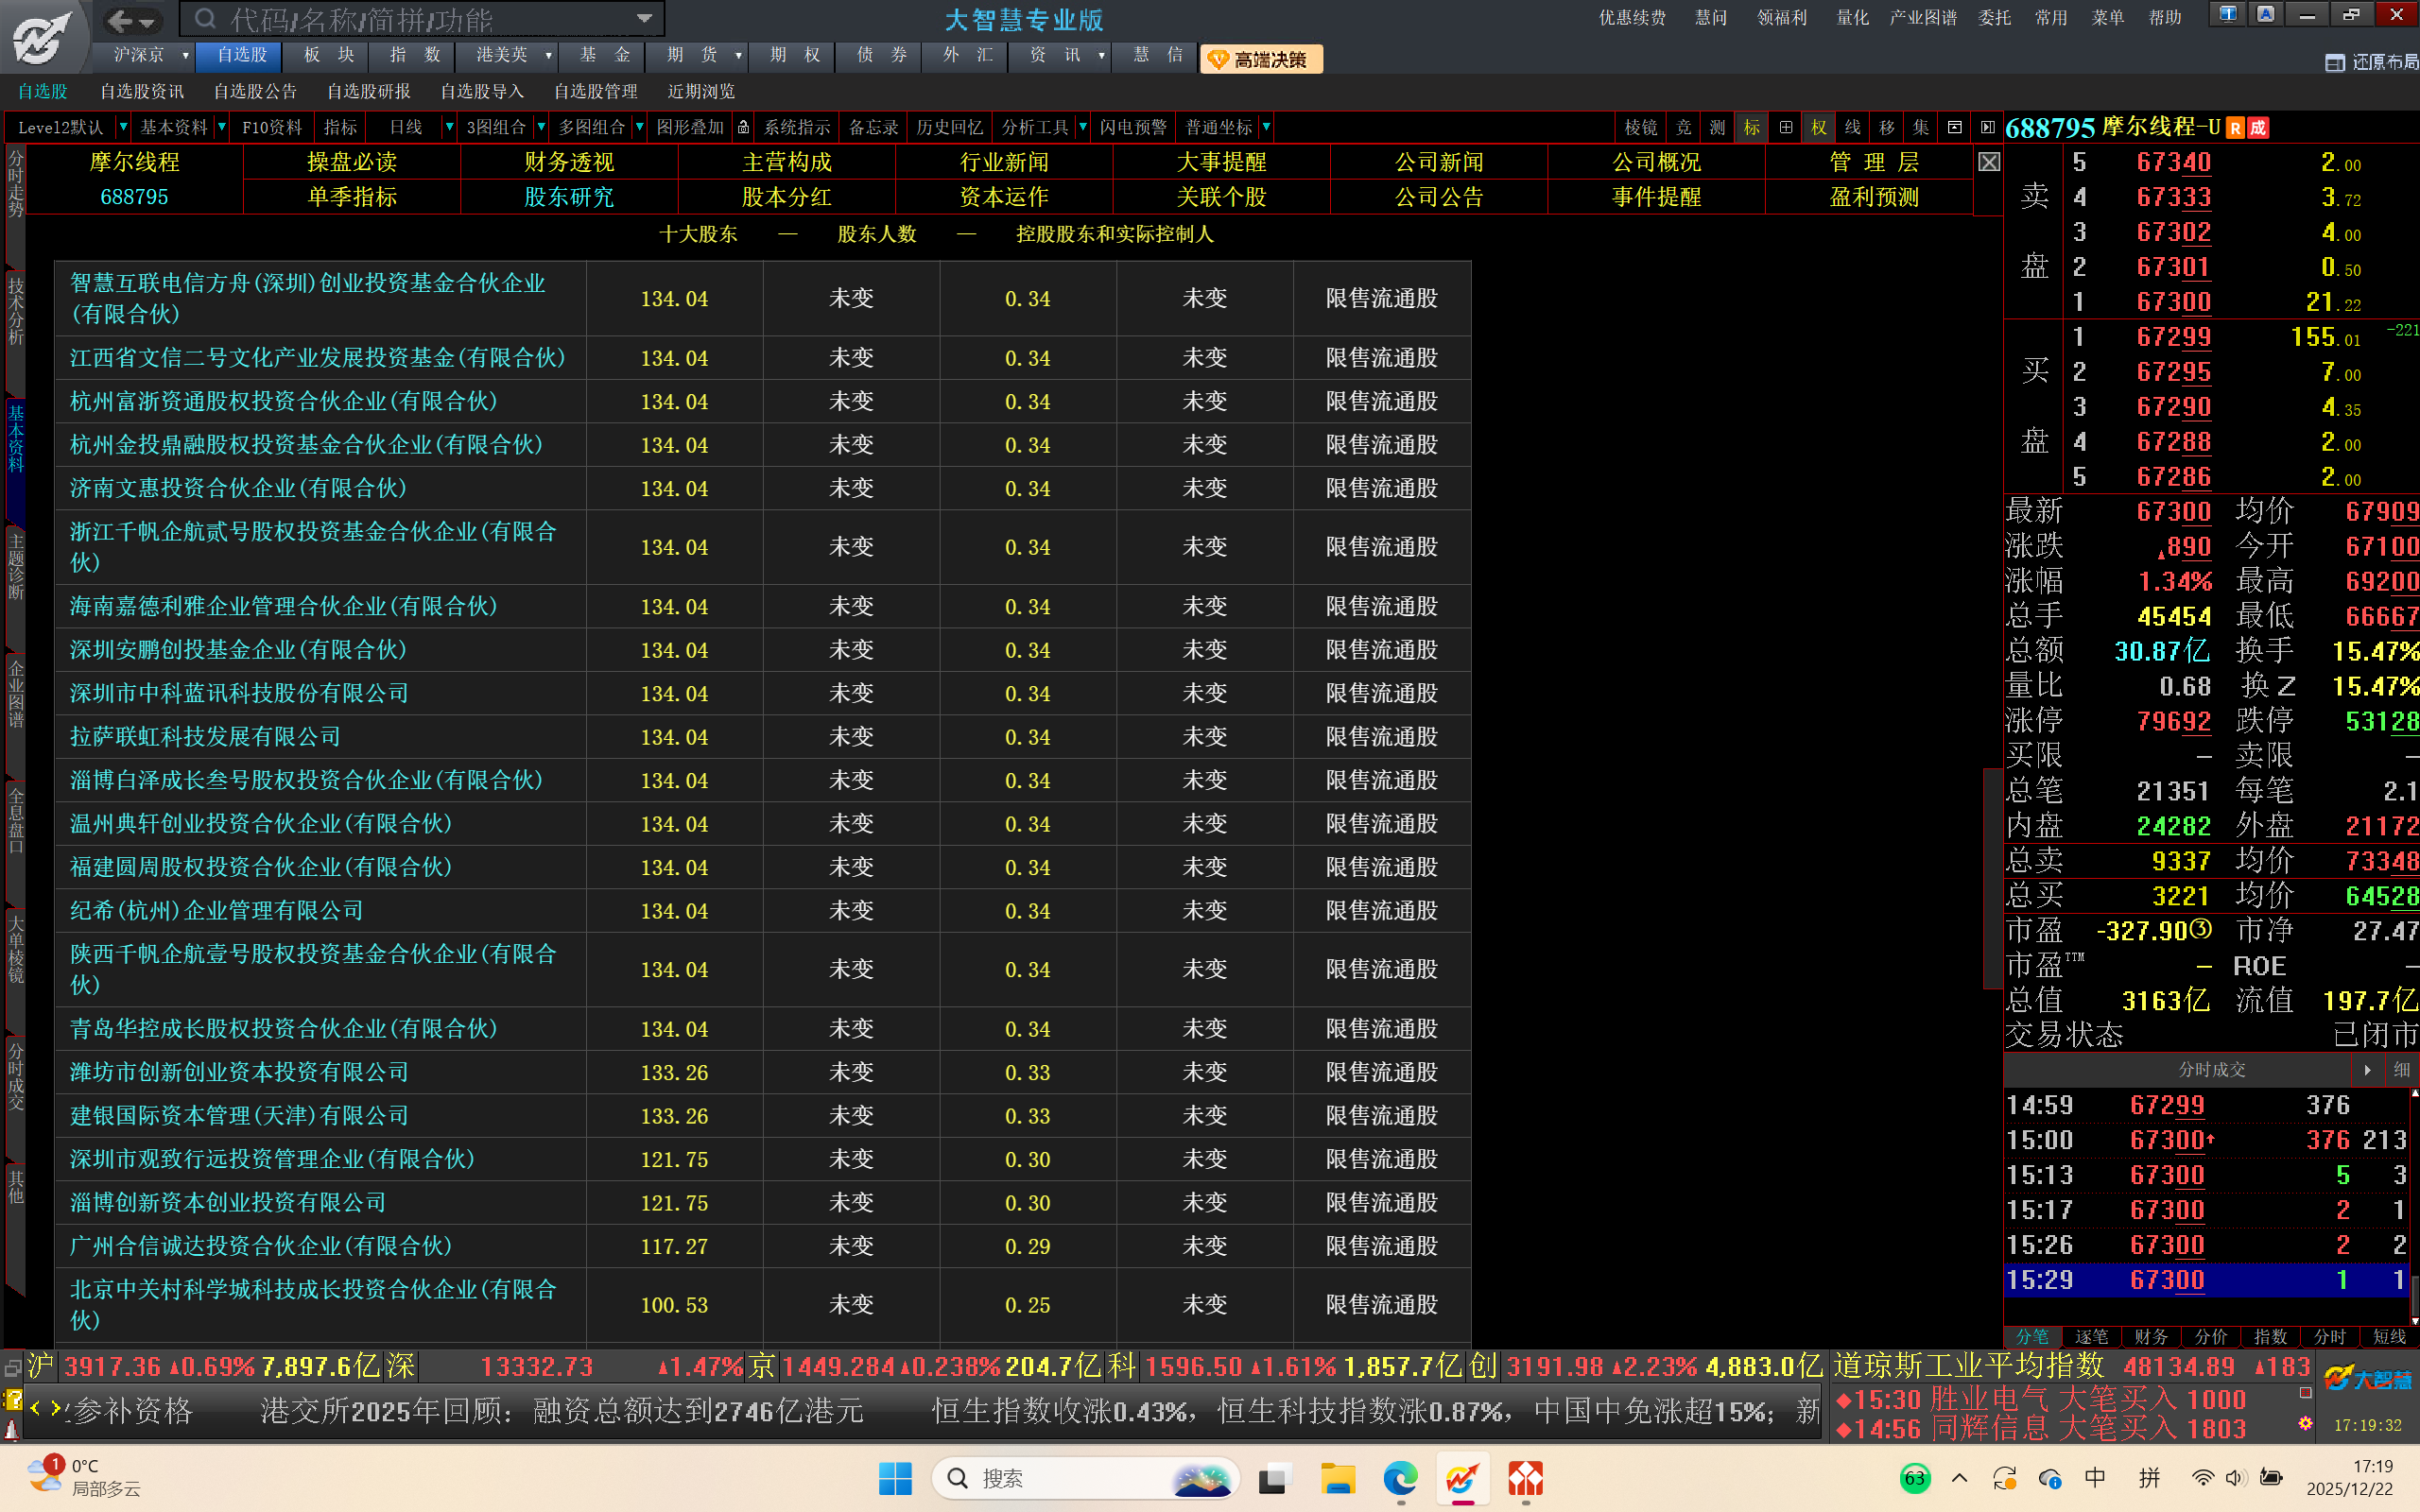Screen dimensions: 2420x1512
Task: Click 还原布局 restore layout icon
Action: point(2335,62)
